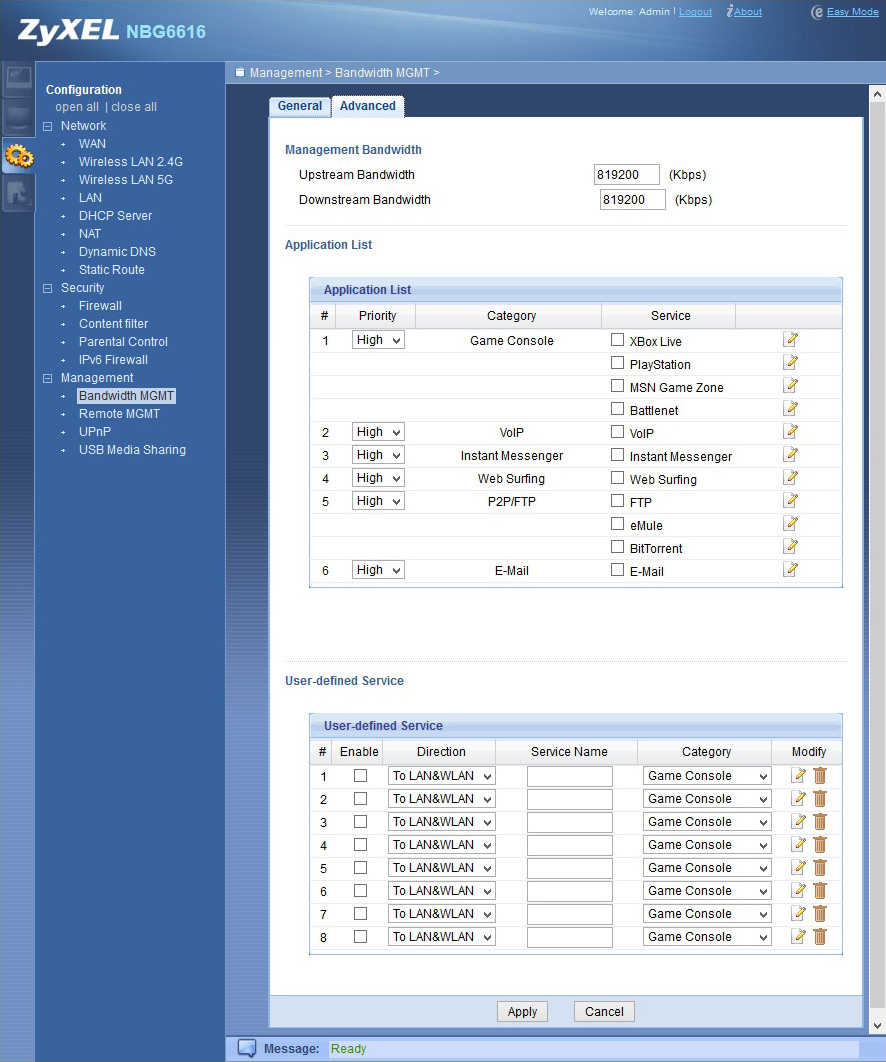Image resolution: width=886 pixels, height=1062 pixels.
Task: Edit the MSN Game Zone service rule
Action: 790,386
